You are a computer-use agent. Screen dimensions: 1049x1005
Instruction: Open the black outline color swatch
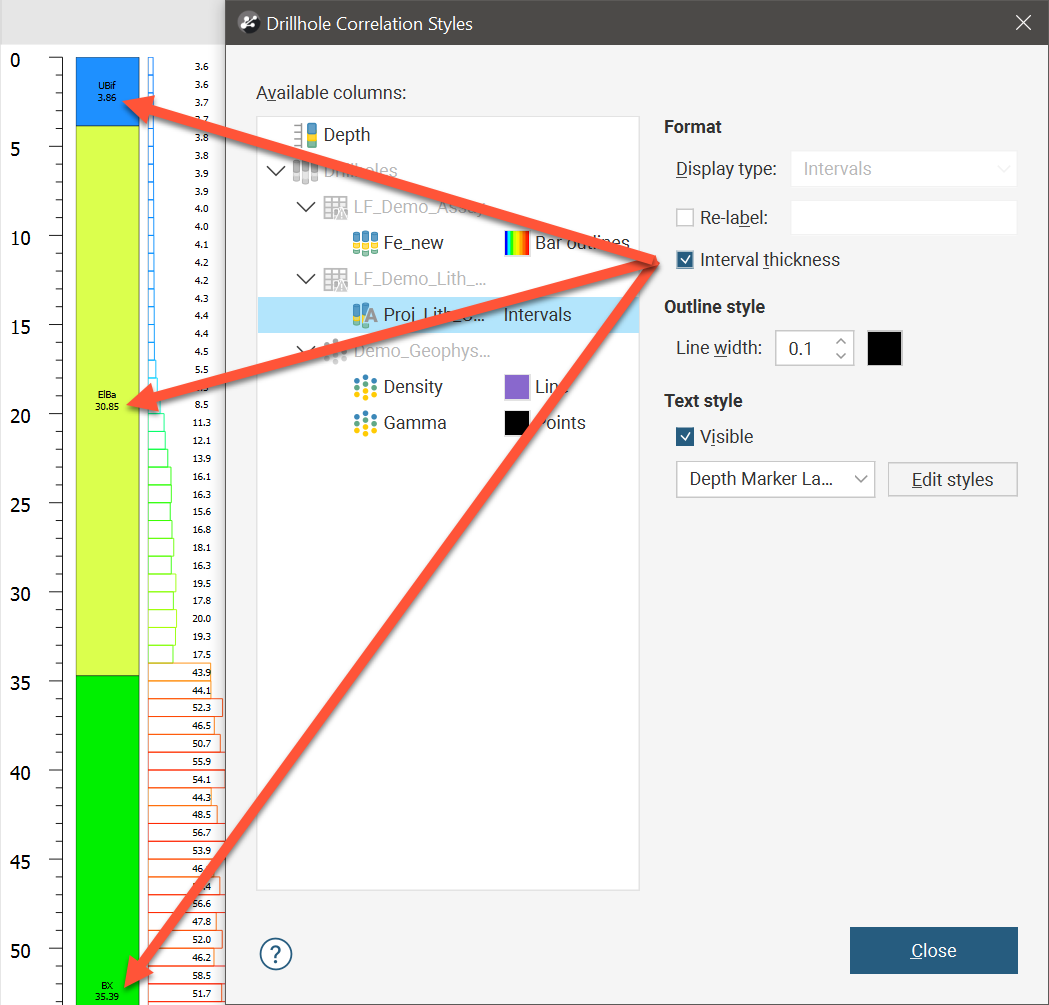(x=885, y=348)
